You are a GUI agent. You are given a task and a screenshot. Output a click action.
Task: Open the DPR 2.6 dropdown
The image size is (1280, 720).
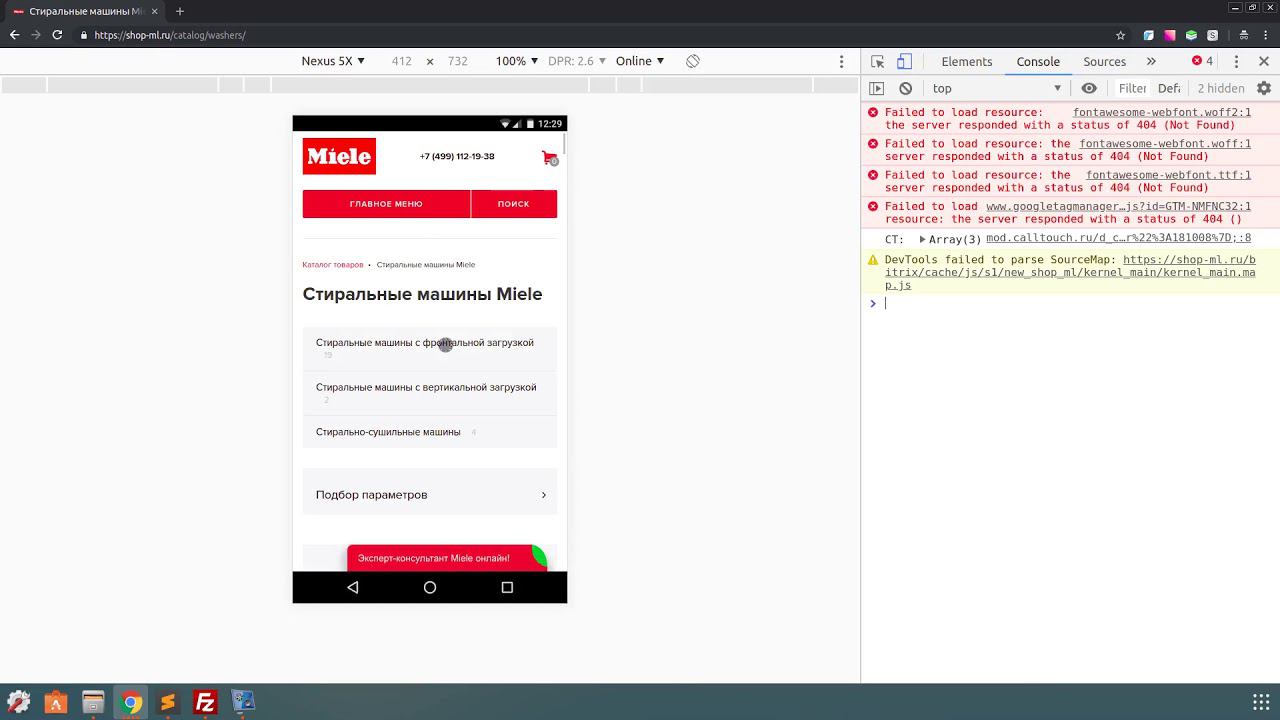click(x=577, y=61)
